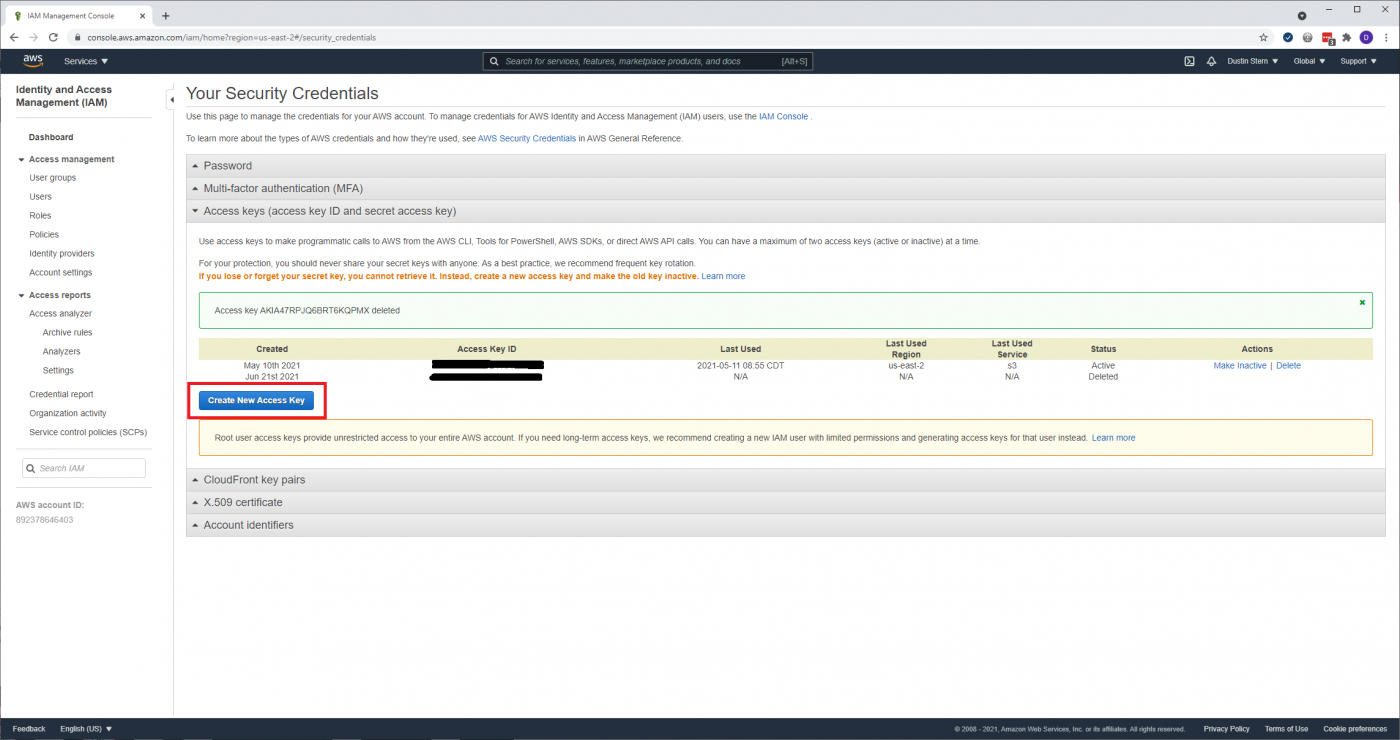Open Account settings in sidebar
The width and height of the screenshot is (1400, 740).
pos(61,273)
